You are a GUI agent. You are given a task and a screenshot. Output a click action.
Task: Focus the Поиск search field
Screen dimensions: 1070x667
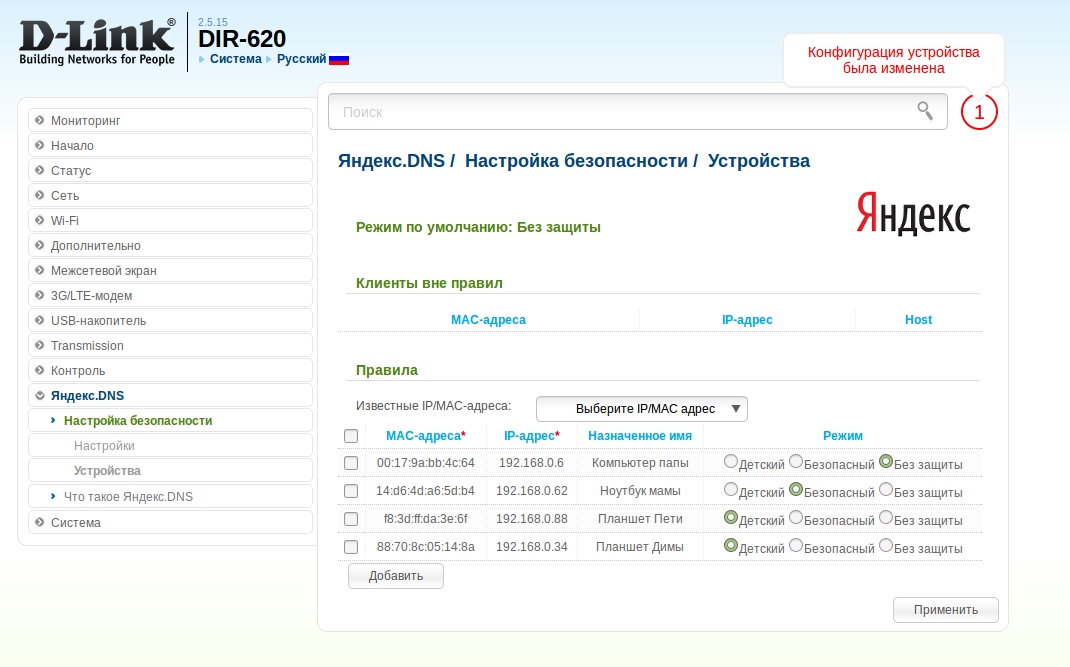pos(620,112)
